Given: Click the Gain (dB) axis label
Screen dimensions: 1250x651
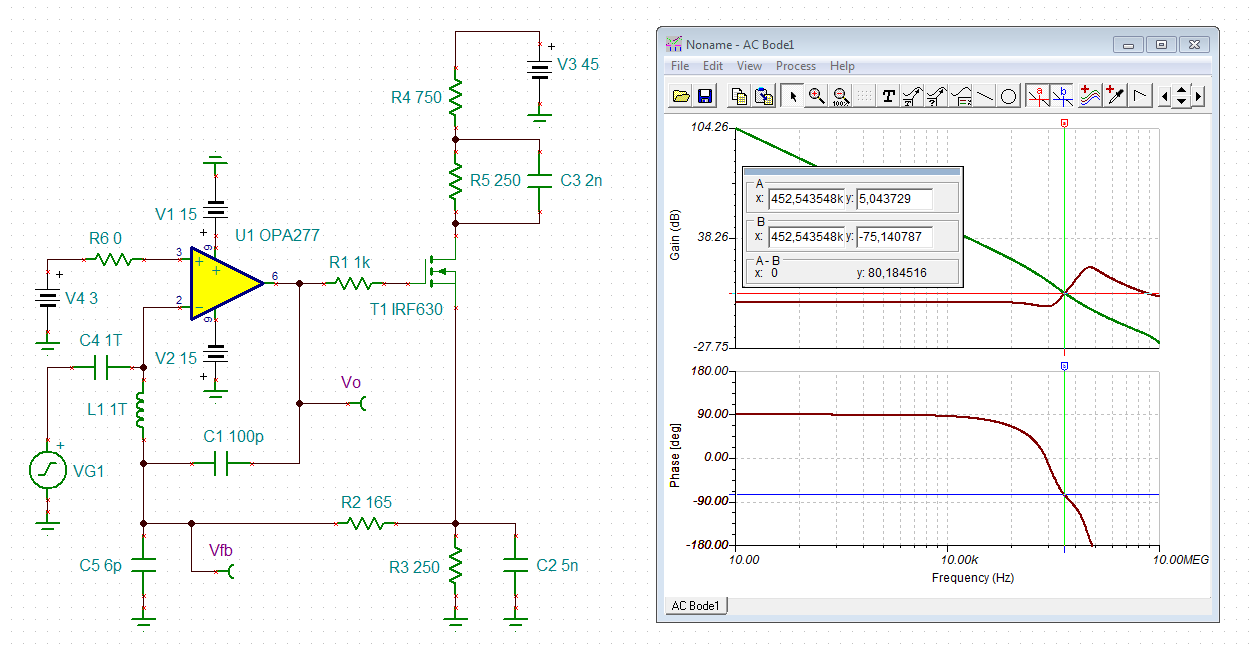Looking at the screenshot, I should [675, 236].
